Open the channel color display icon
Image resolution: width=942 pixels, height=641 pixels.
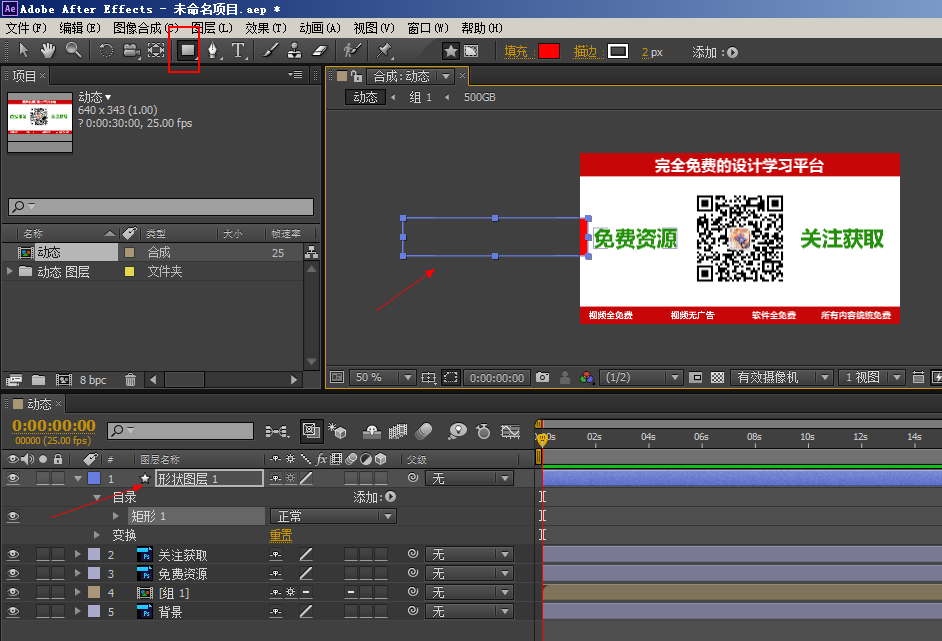click(586, 377)
